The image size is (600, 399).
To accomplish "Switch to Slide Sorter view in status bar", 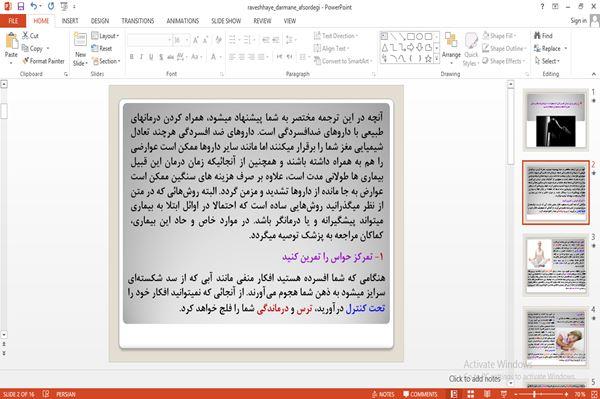I will 470,394.
